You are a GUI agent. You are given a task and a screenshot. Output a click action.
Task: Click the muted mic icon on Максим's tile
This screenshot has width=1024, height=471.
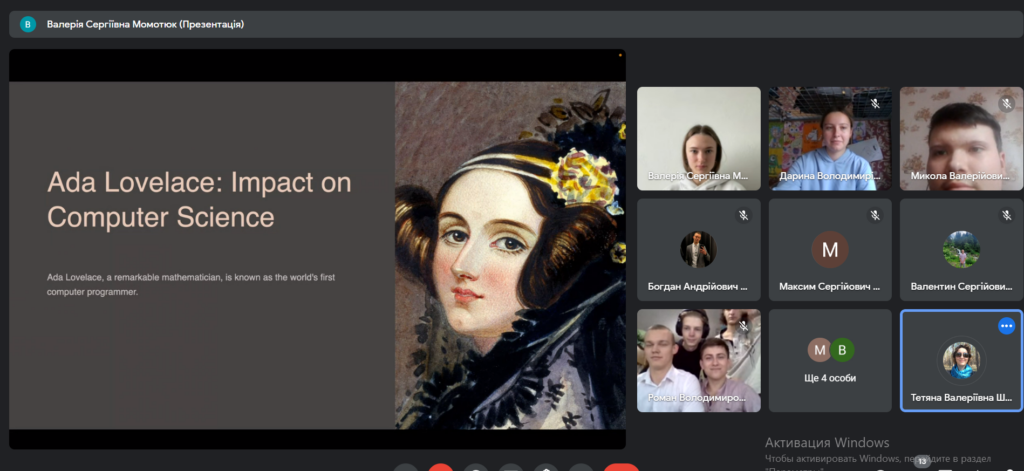[x=875, y=215]
